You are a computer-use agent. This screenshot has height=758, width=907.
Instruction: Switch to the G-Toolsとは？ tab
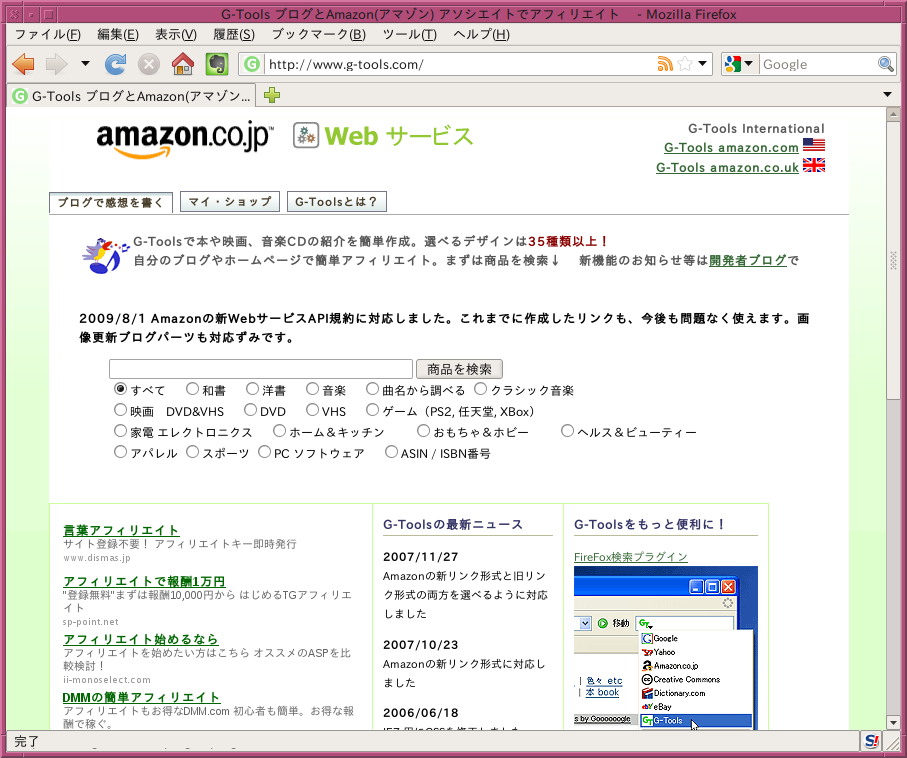point(337,202)
